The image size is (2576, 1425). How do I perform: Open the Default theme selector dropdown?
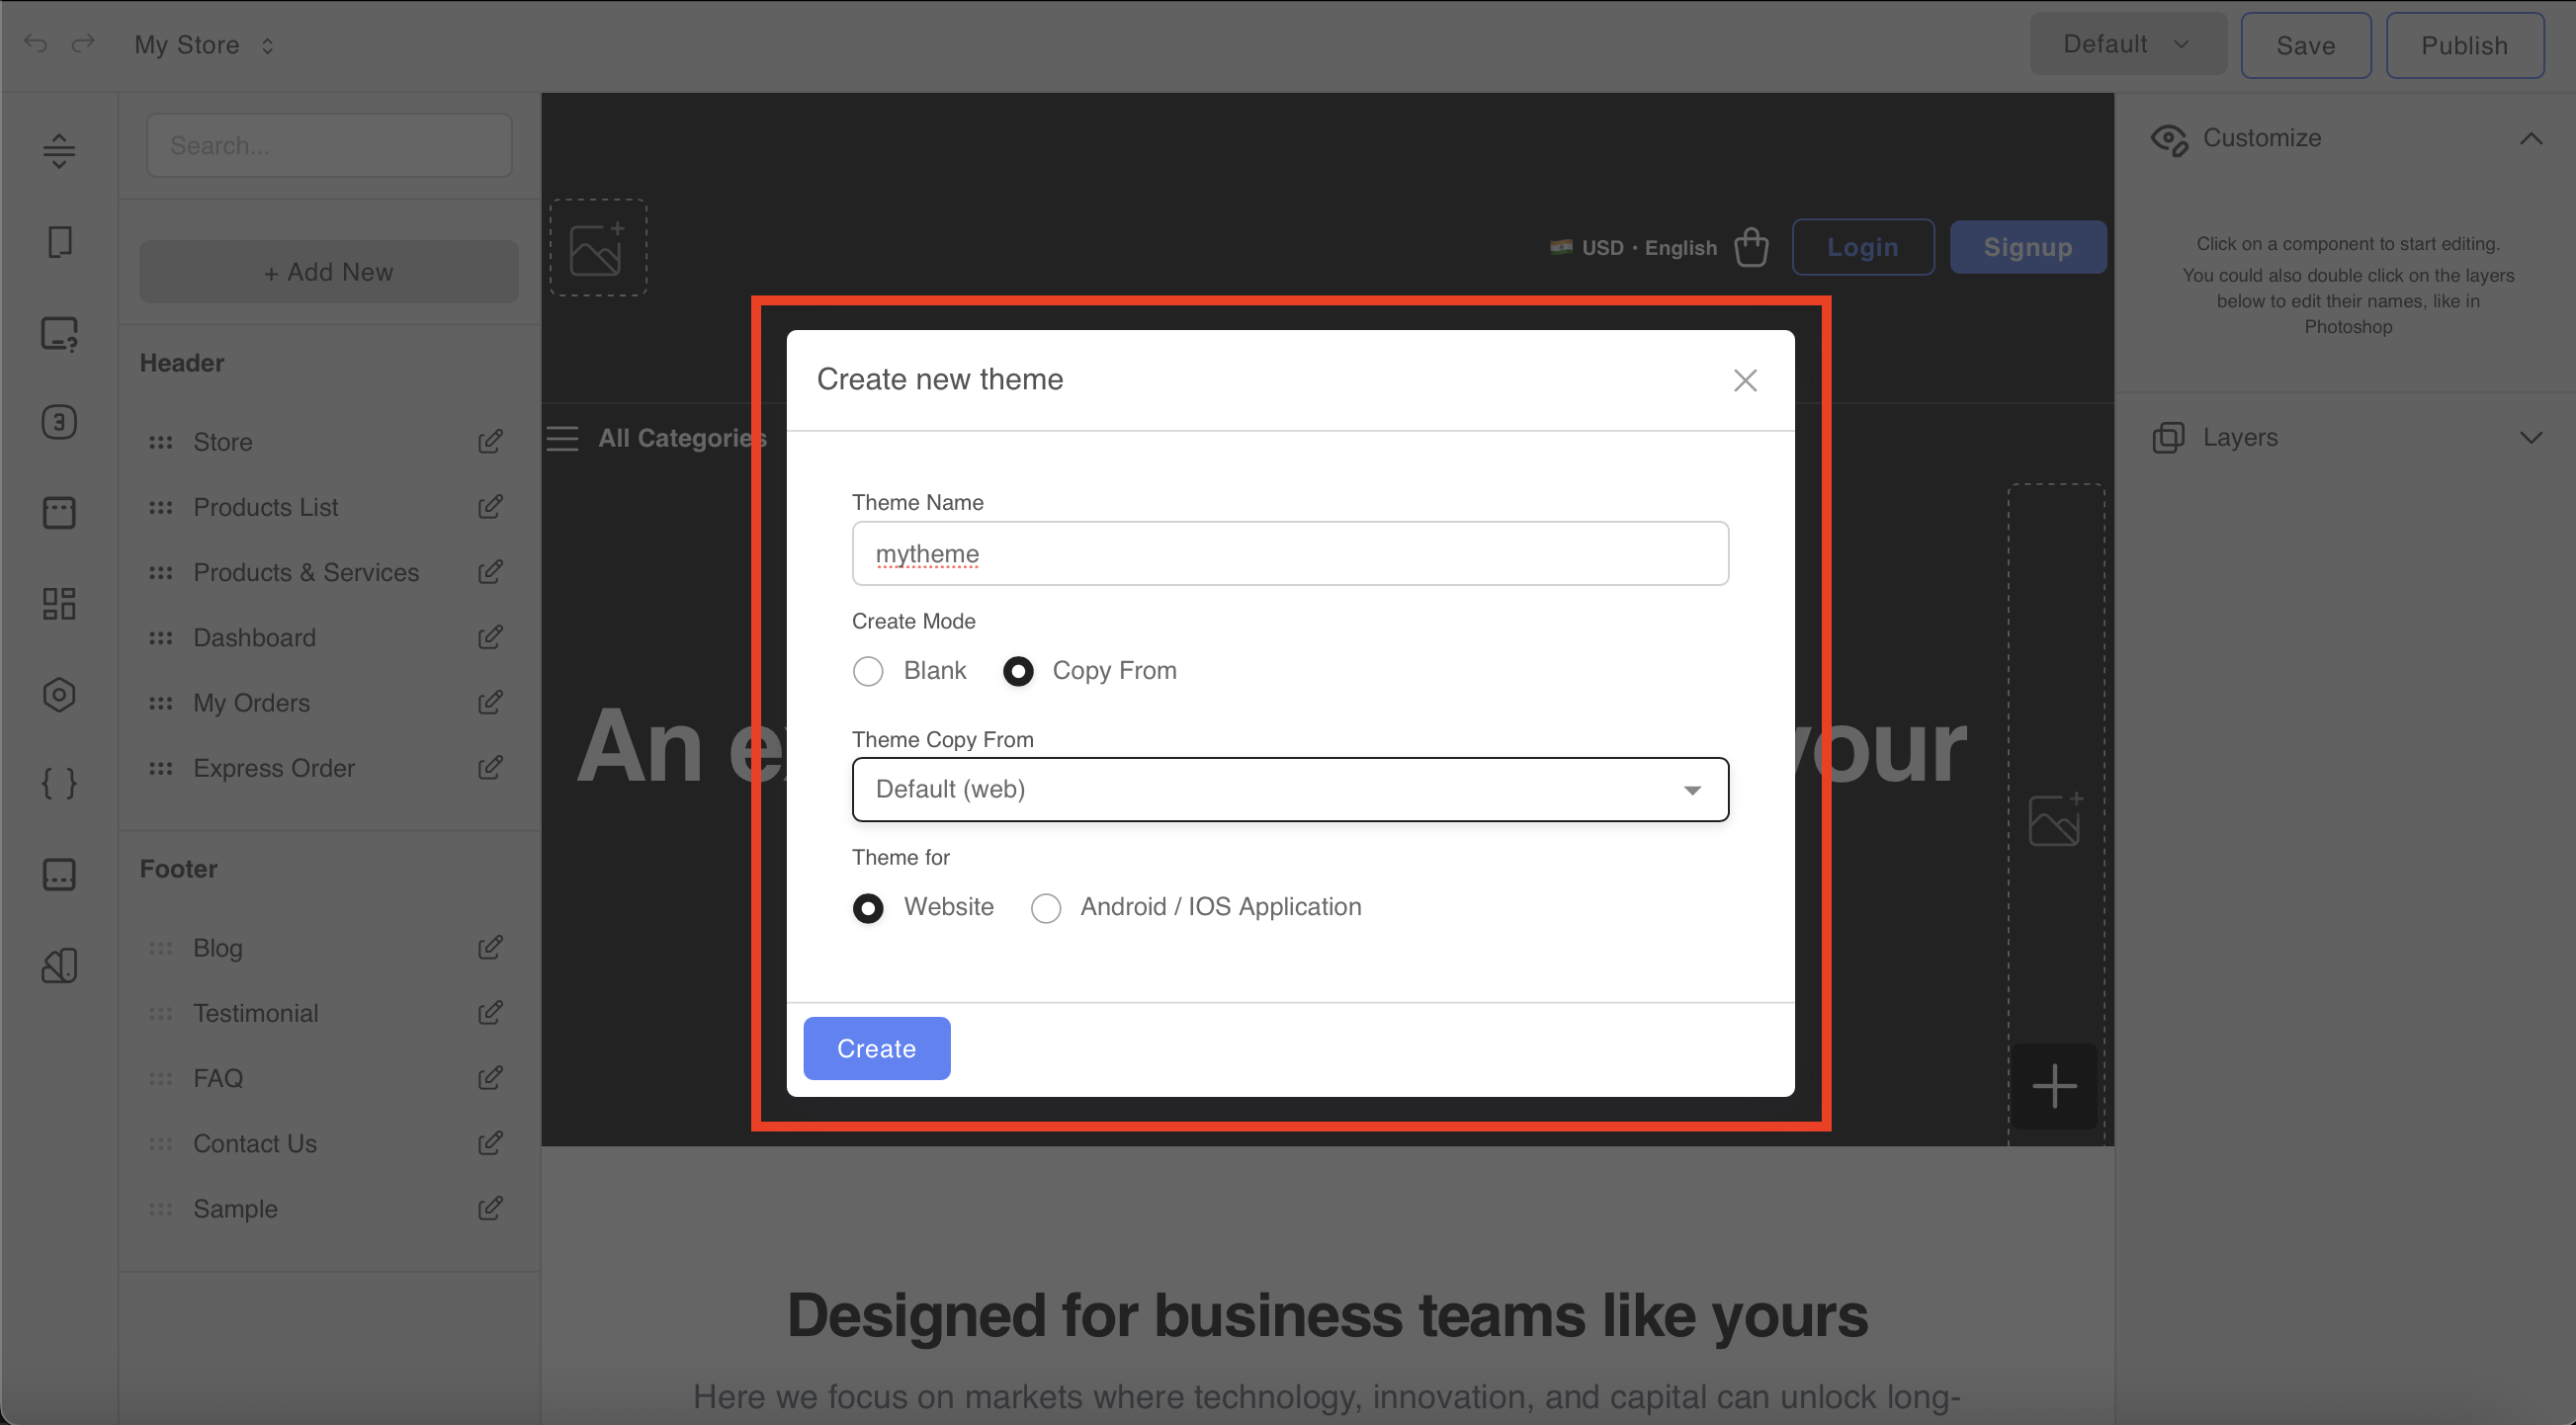coord(2127,44)
